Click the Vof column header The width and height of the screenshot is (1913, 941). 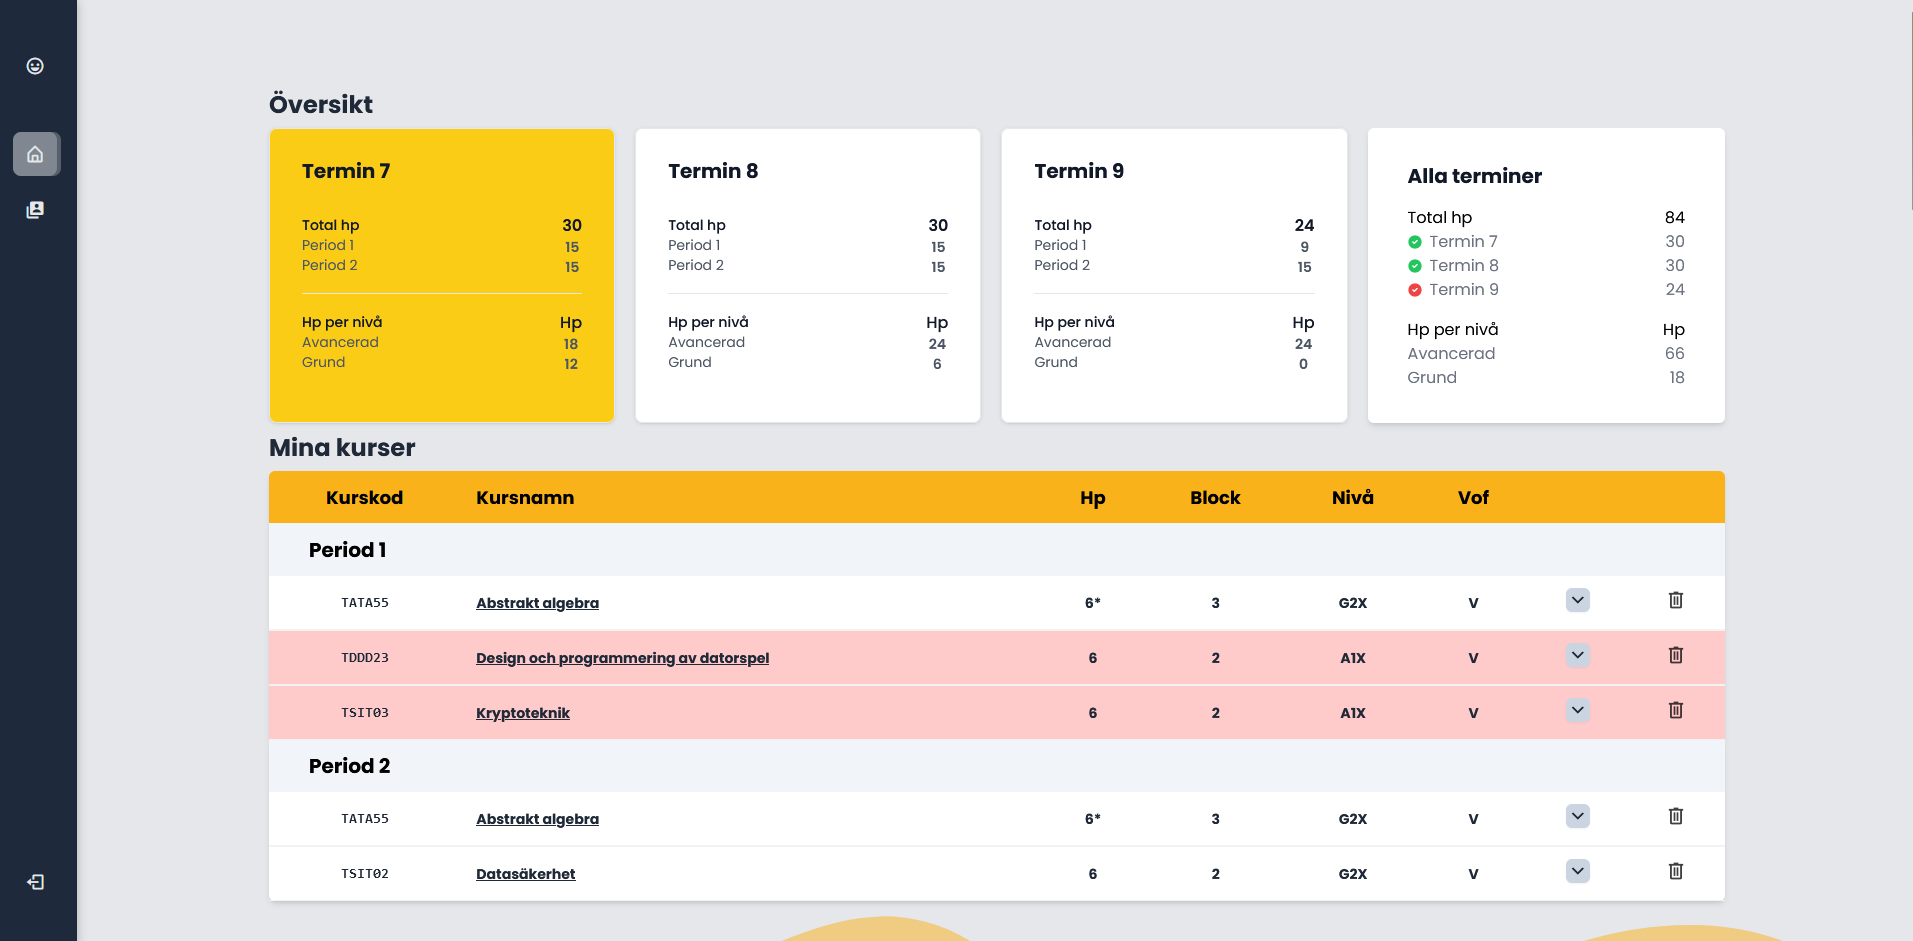tap(1473, 498)
